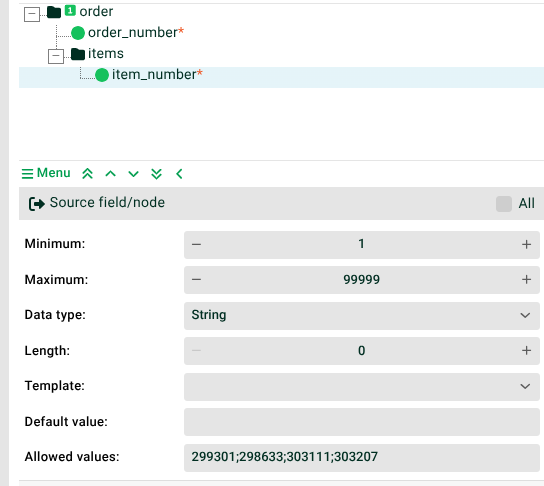Screen dimensions: 544x486
Task: Click the order folder icon
Action: click(54, 12)
